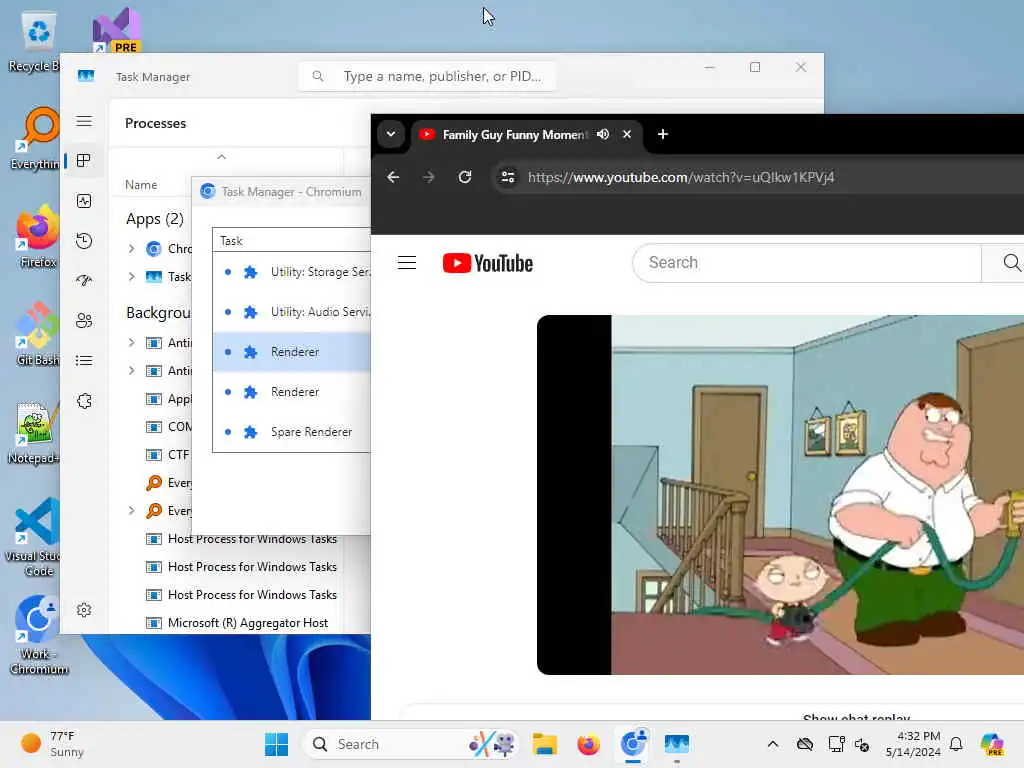The image size is (1024, 768).
Task: Open Windows Start menu
Action: click(276, 744)
